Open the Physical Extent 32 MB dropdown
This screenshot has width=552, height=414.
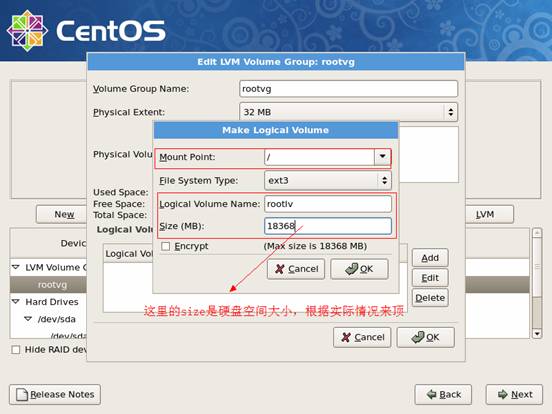pos(348,112)
